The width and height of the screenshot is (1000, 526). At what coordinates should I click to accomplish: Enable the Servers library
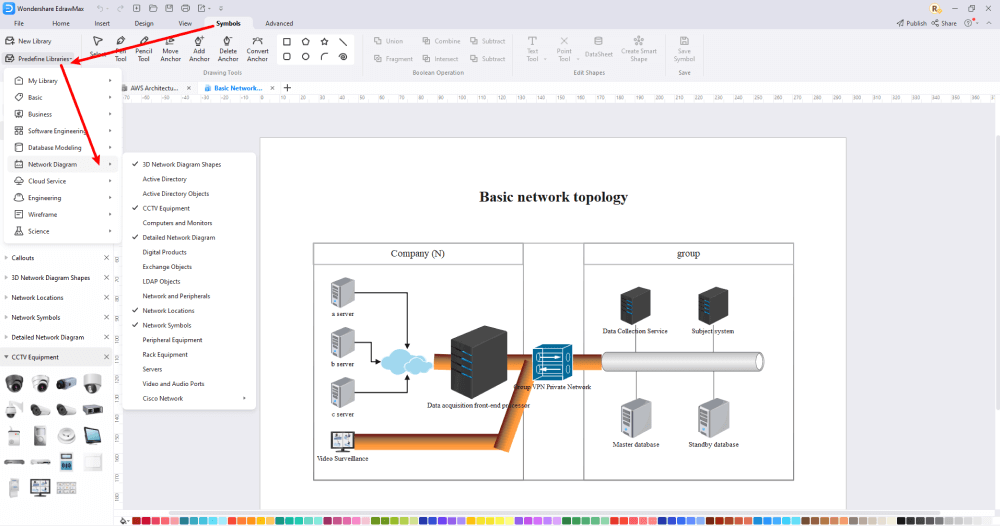[x=152, y=369]
